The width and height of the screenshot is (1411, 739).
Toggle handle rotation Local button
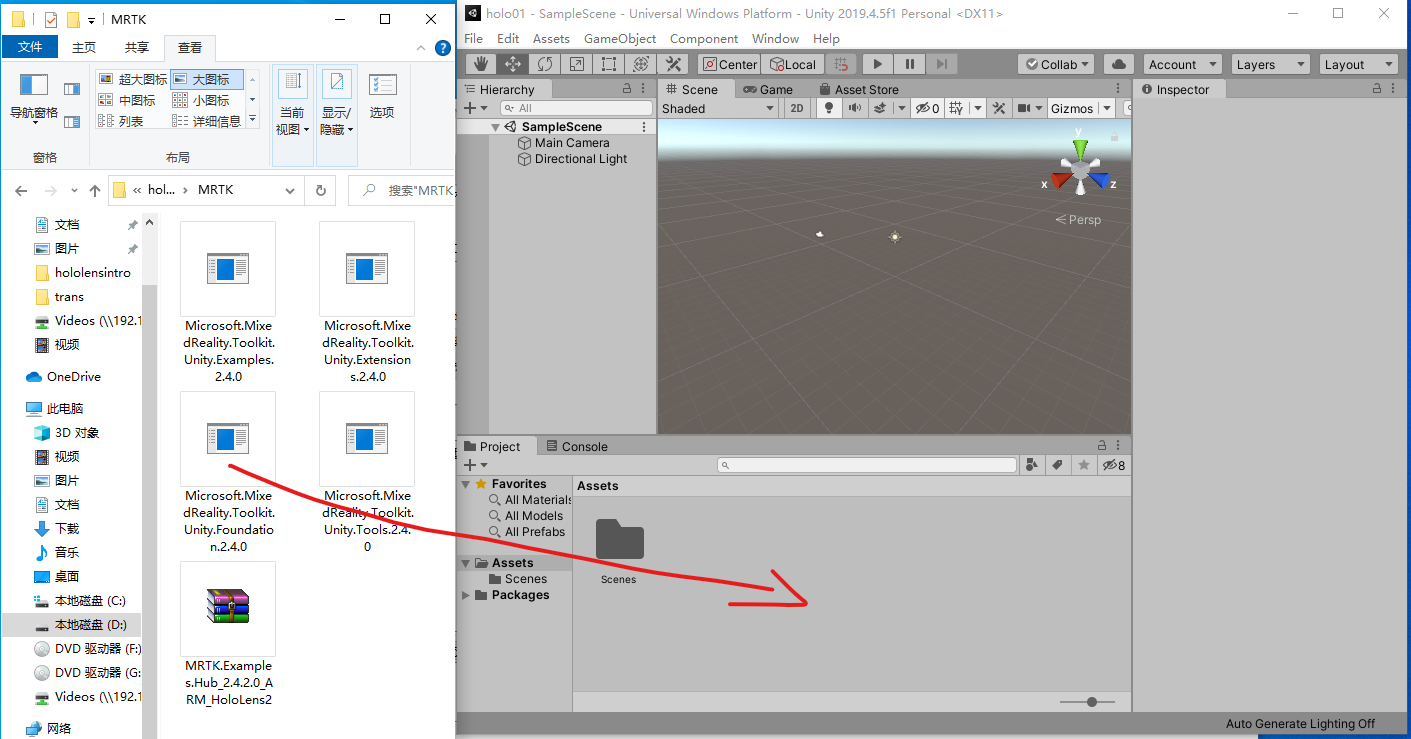click(792, 64)
